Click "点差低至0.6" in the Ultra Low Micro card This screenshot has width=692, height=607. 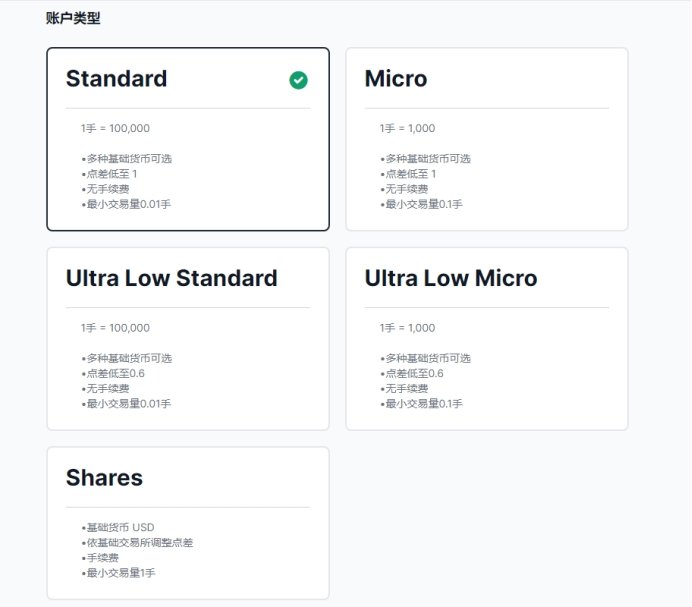tap(412, 373)
